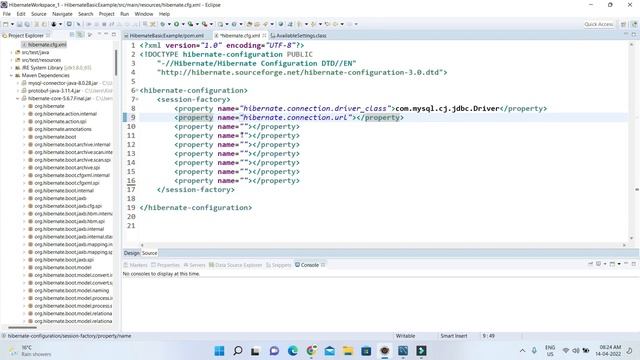This screenshot has width=640, height=360.
Task: Open the Search menu
Action: (x=86, y=14)
